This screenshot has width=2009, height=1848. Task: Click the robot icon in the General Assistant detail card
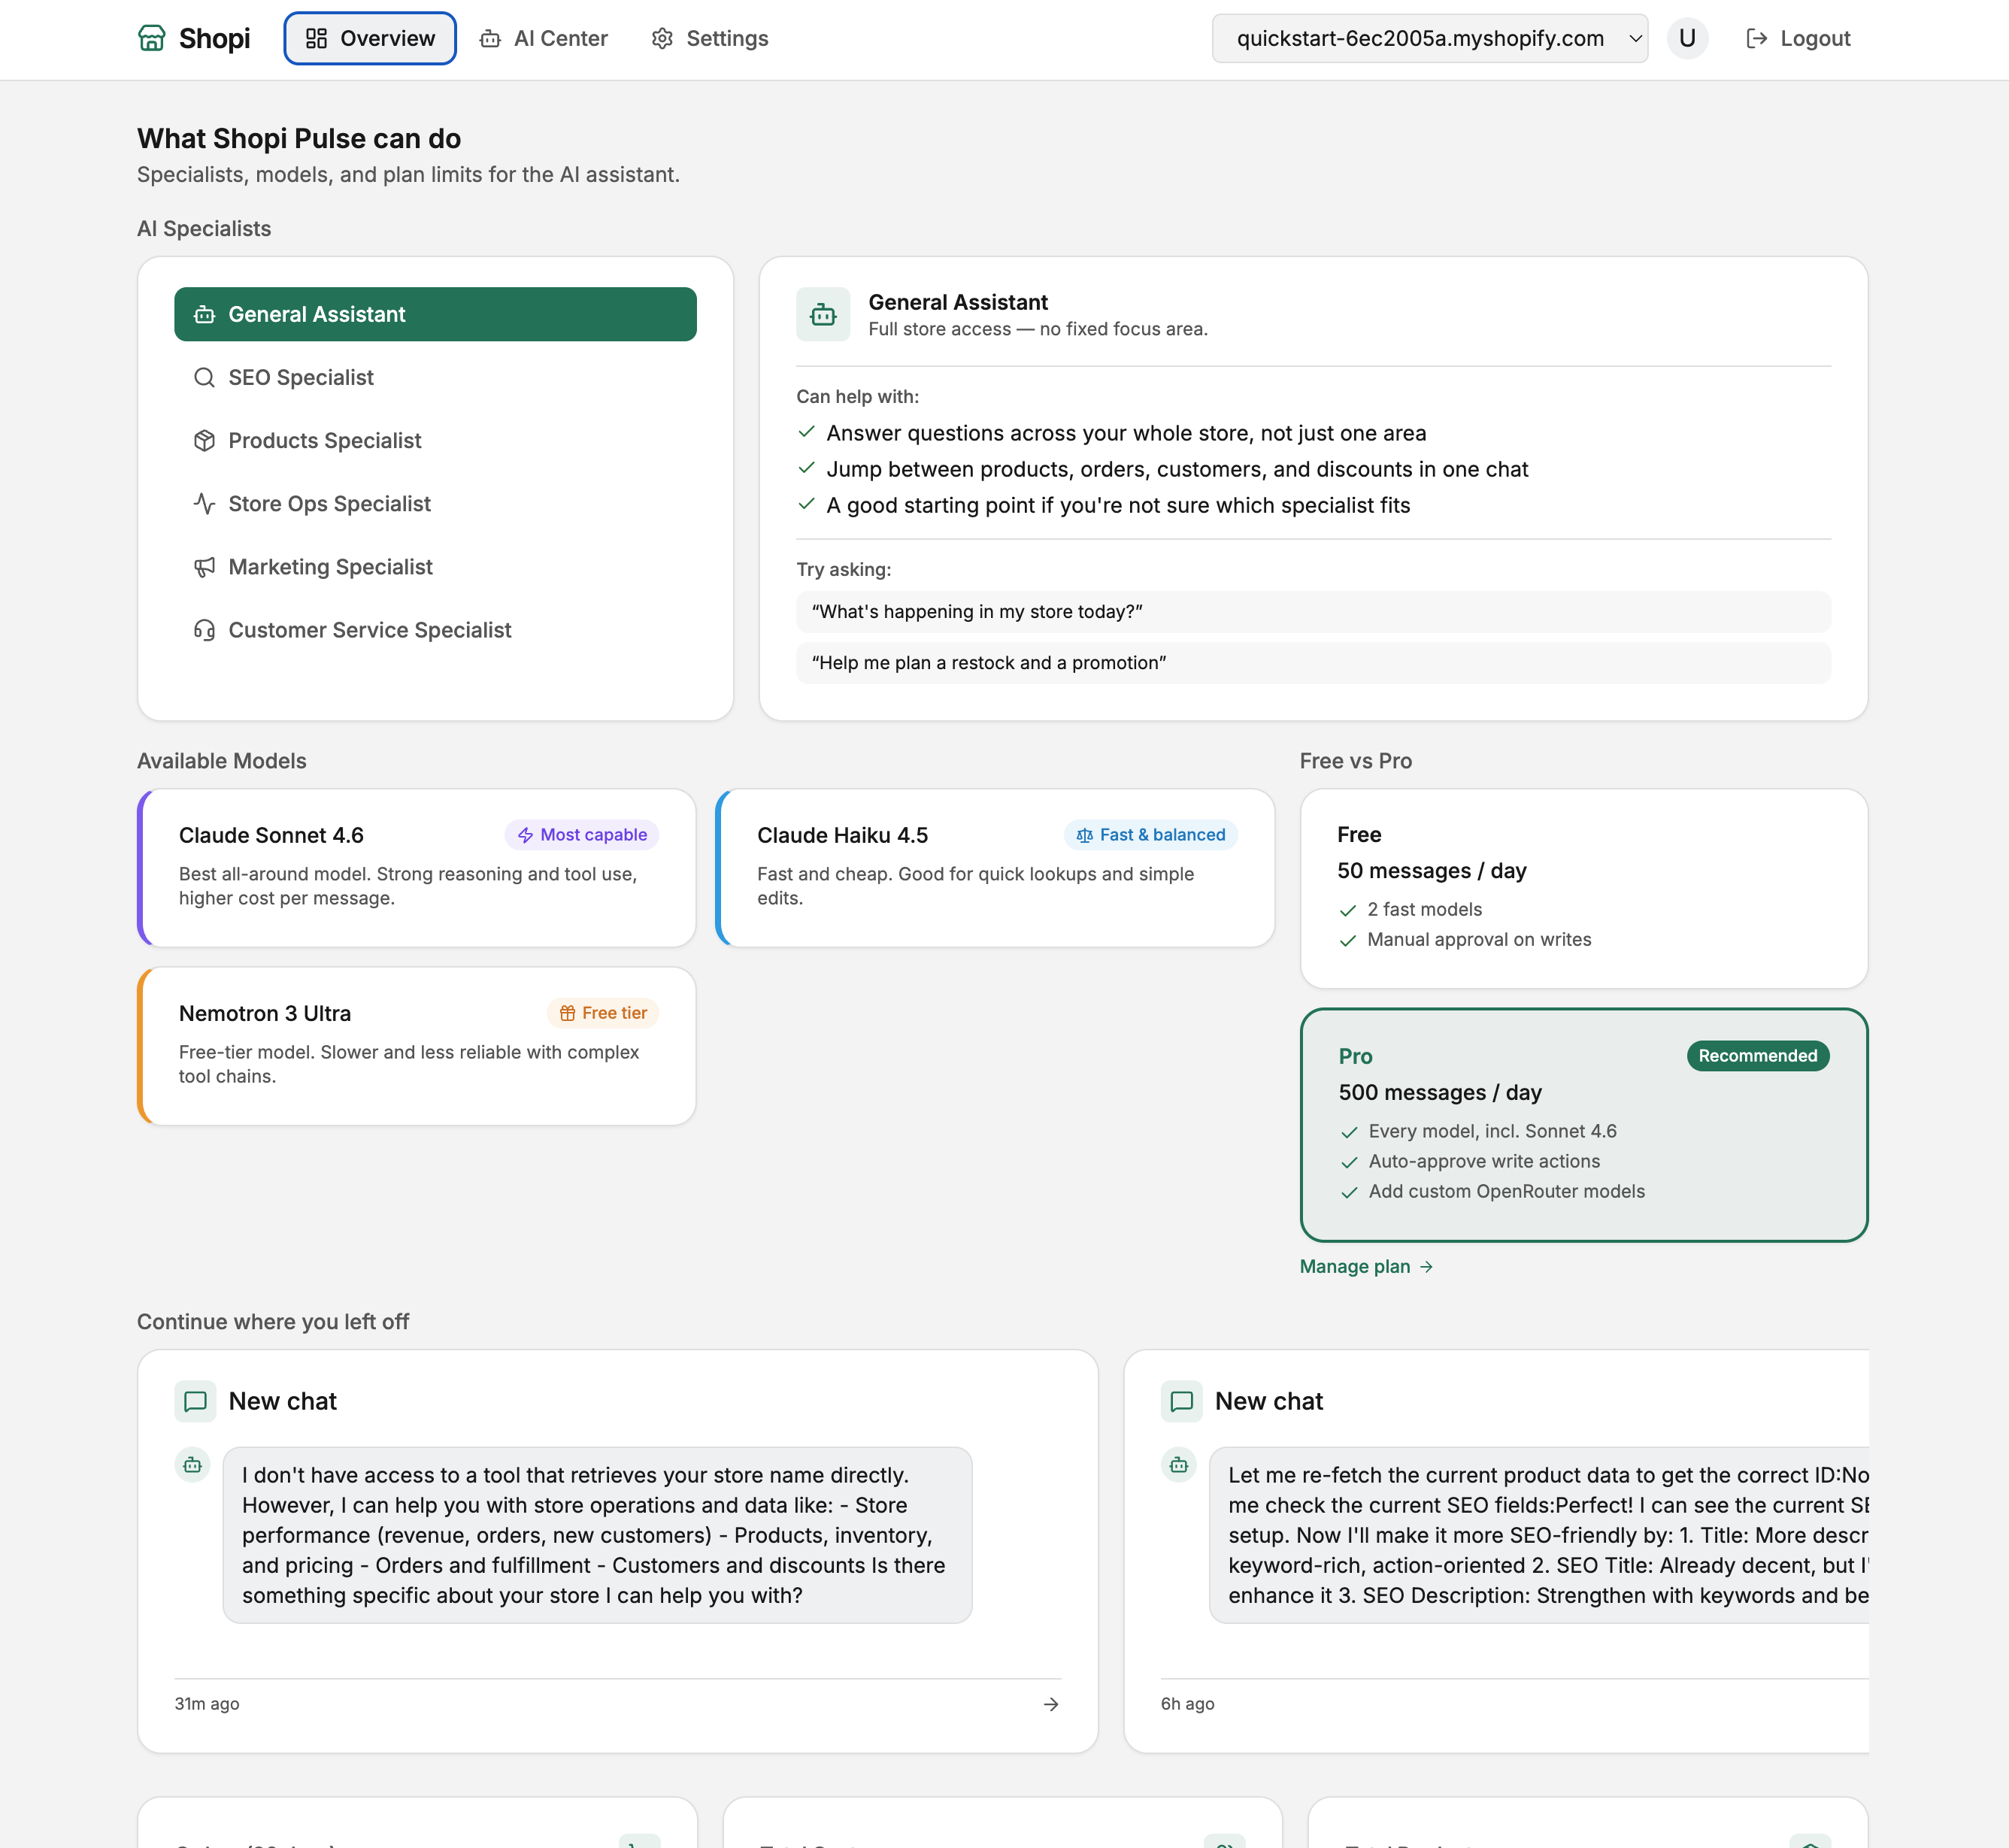coord(823,314)
